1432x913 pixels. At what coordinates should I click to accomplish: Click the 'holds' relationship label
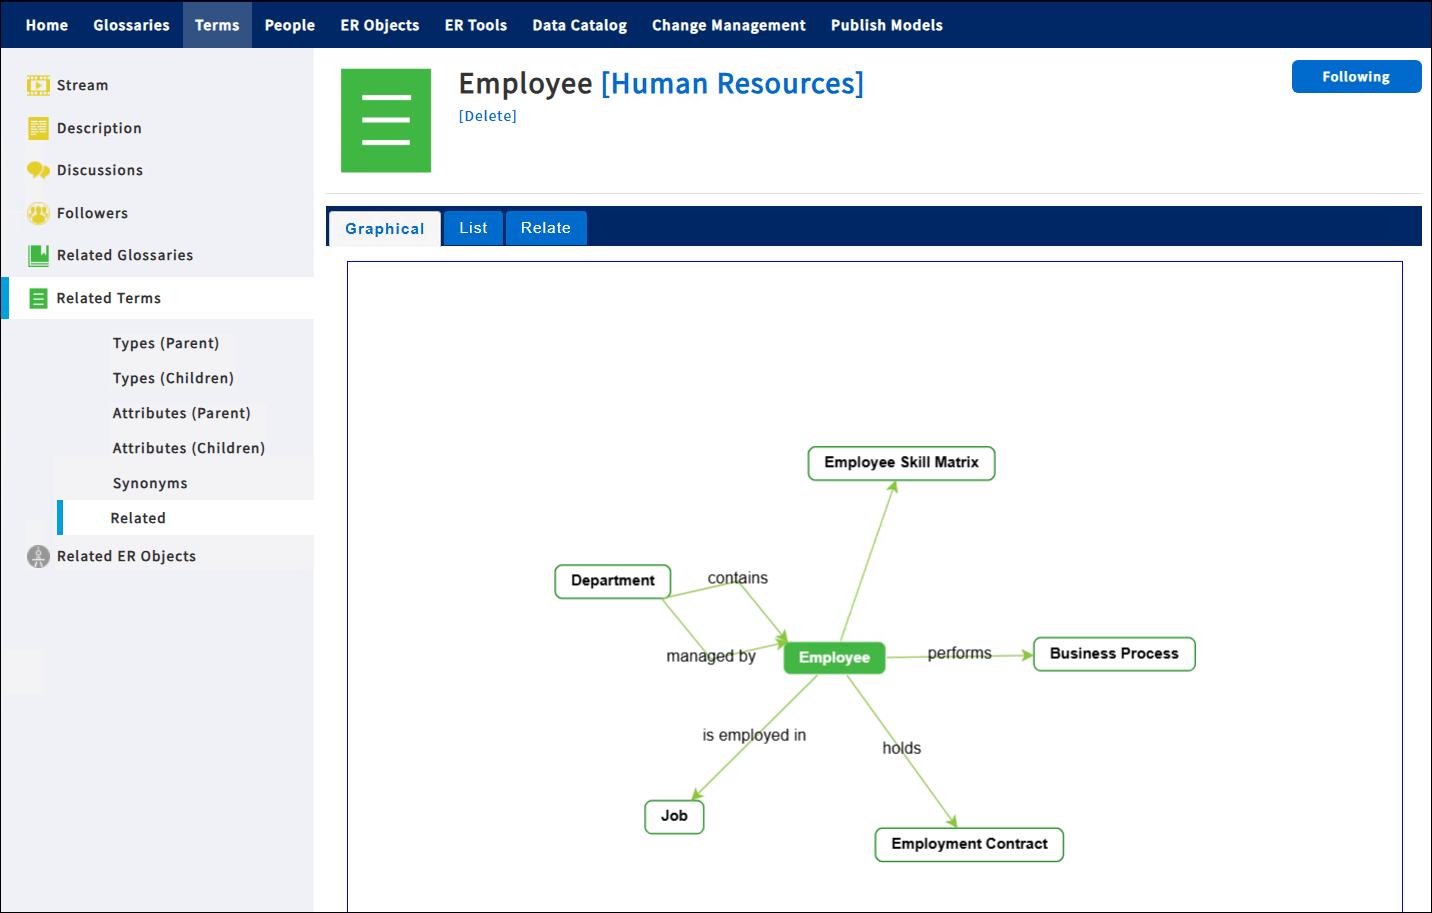(902, 748)
